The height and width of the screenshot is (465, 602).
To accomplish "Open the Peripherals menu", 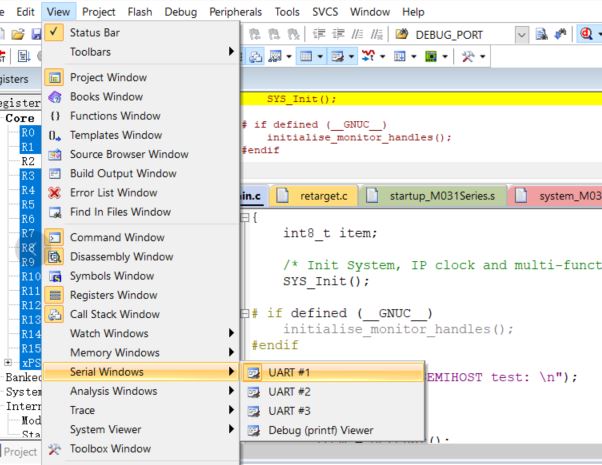I will (235, 12).
